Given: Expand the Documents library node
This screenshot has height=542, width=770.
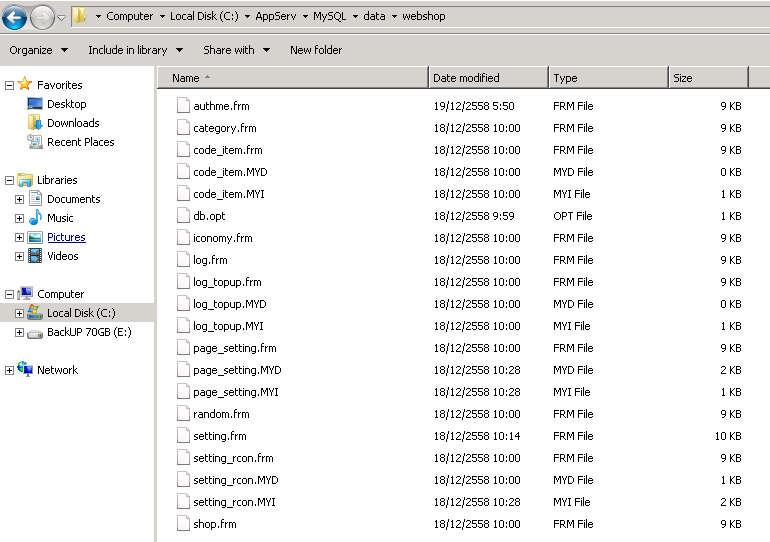Looking at the screenshot, I should coord(19,199).
